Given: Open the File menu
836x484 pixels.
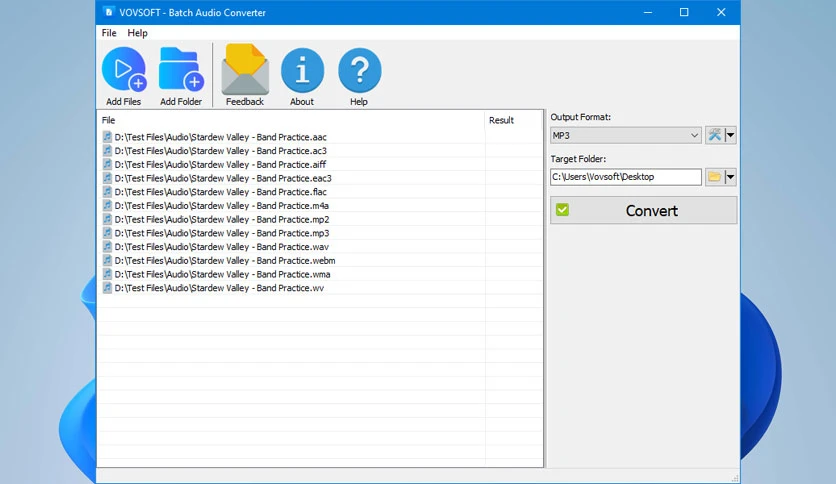Looking at the screenshot, I should tap(109, 33).
